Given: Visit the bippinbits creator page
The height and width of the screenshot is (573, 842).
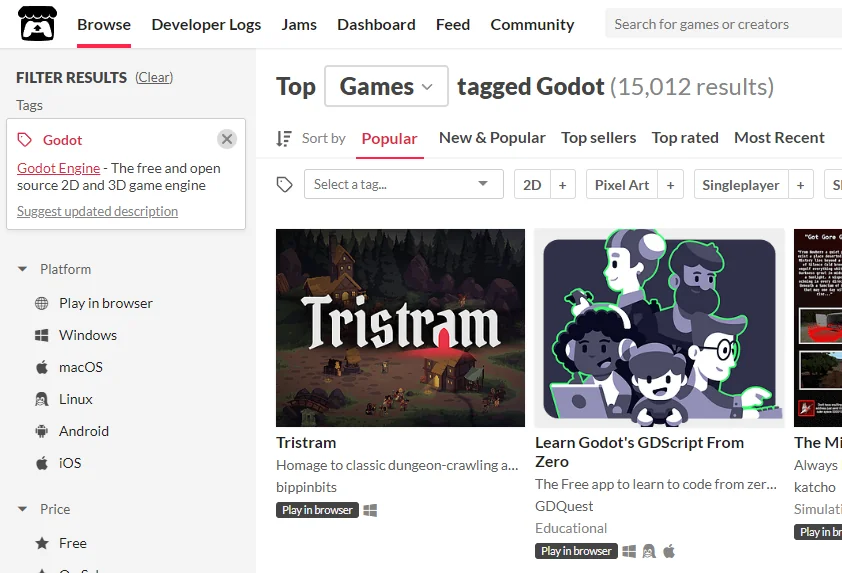Looking at the screenshot, I should pos(306,487).
